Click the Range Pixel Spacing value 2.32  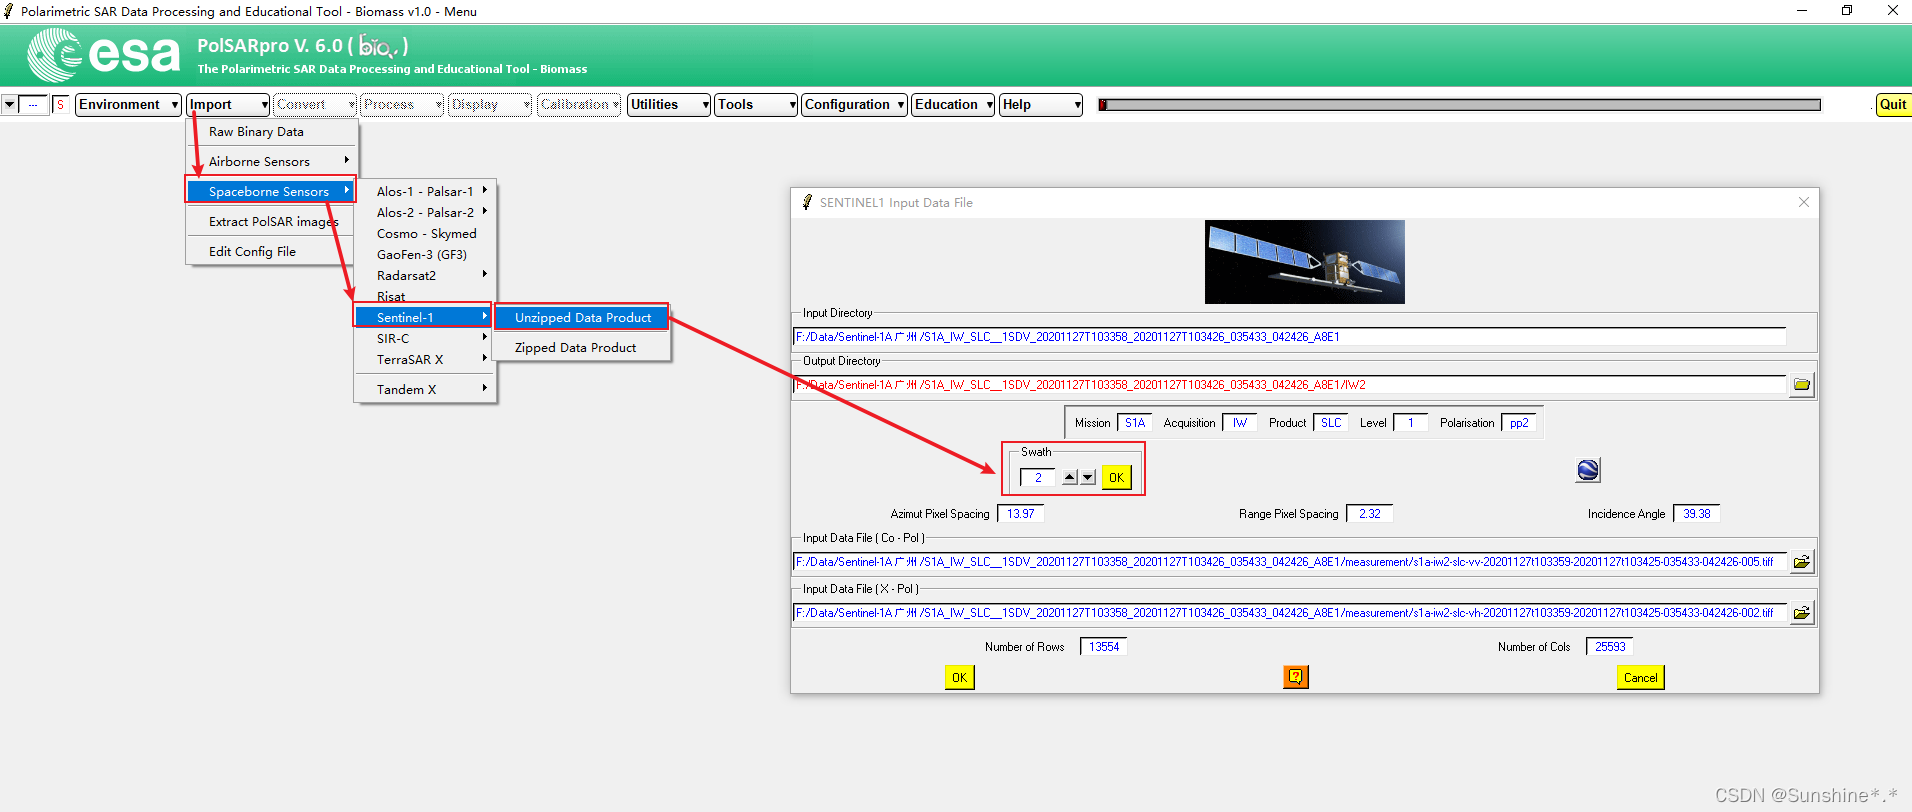[x=1370, y=514]
